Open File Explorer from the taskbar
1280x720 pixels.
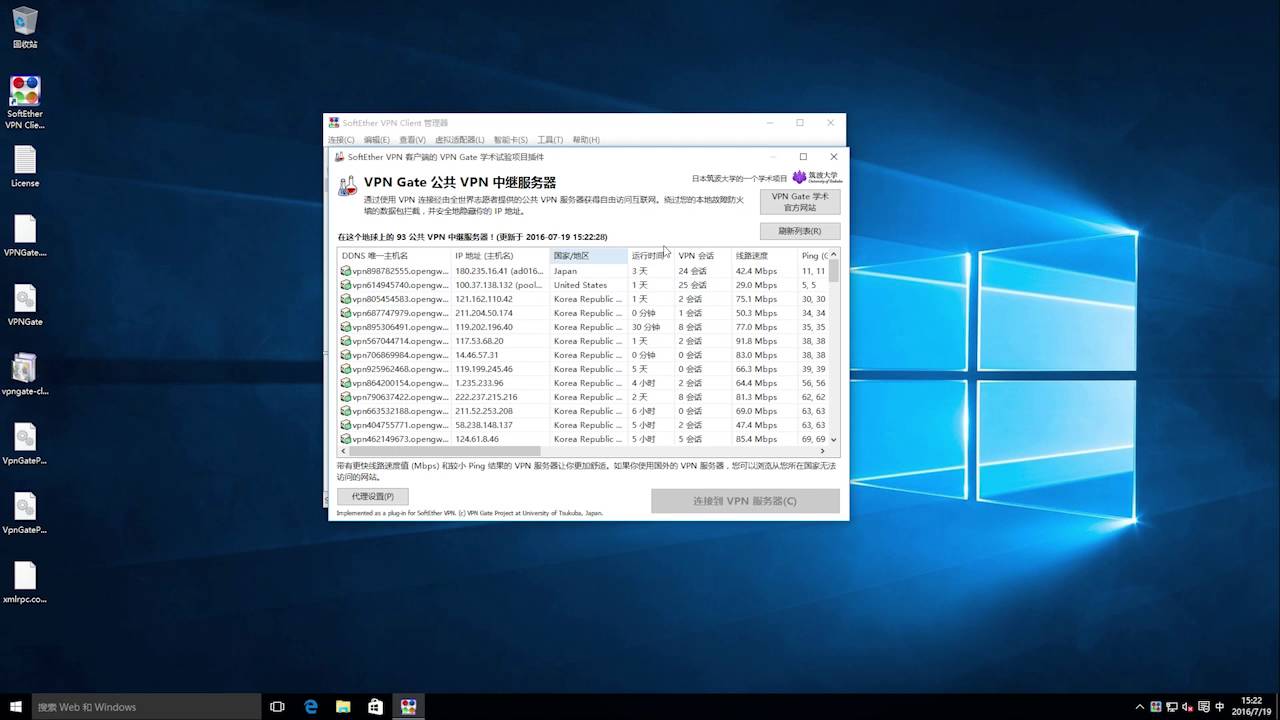pyautogui.click(x=343, y=706)
